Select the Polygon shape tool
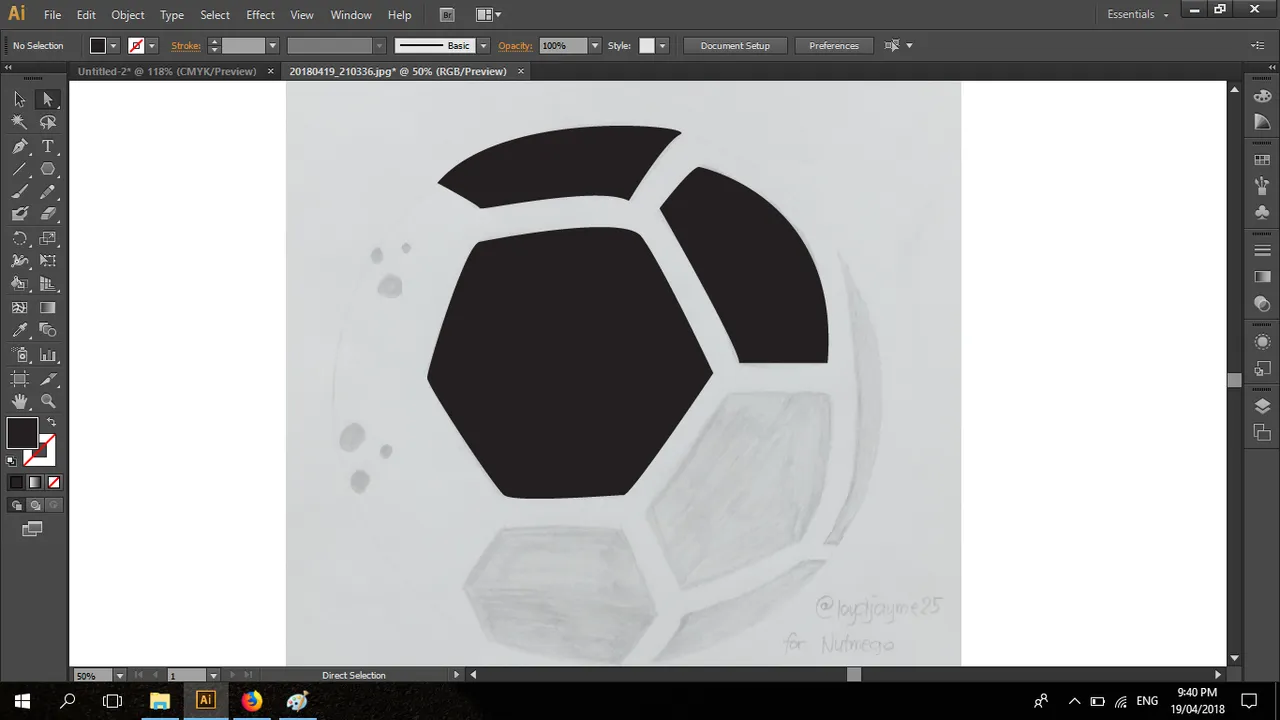 click(47, 169)
